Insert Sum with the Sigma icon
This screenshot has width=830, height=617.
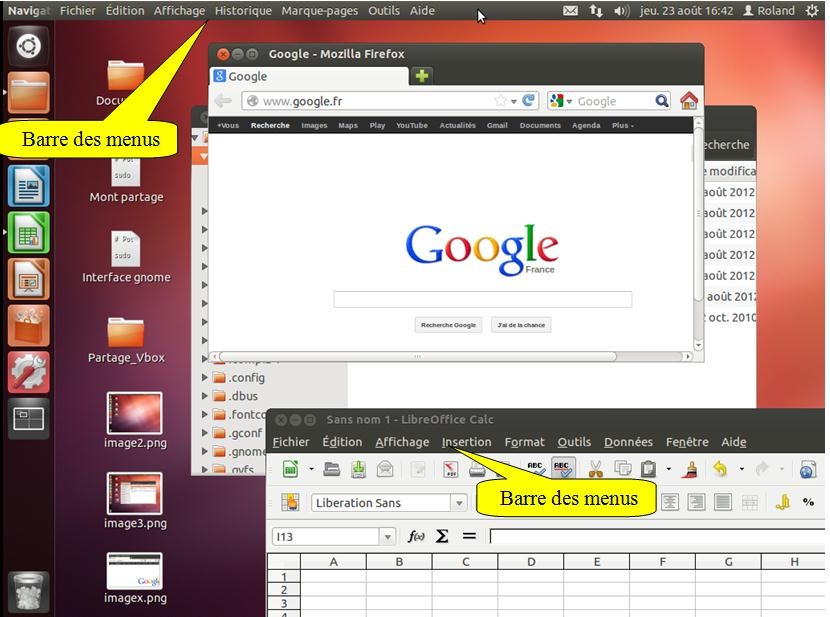click(x=442, y=536)
